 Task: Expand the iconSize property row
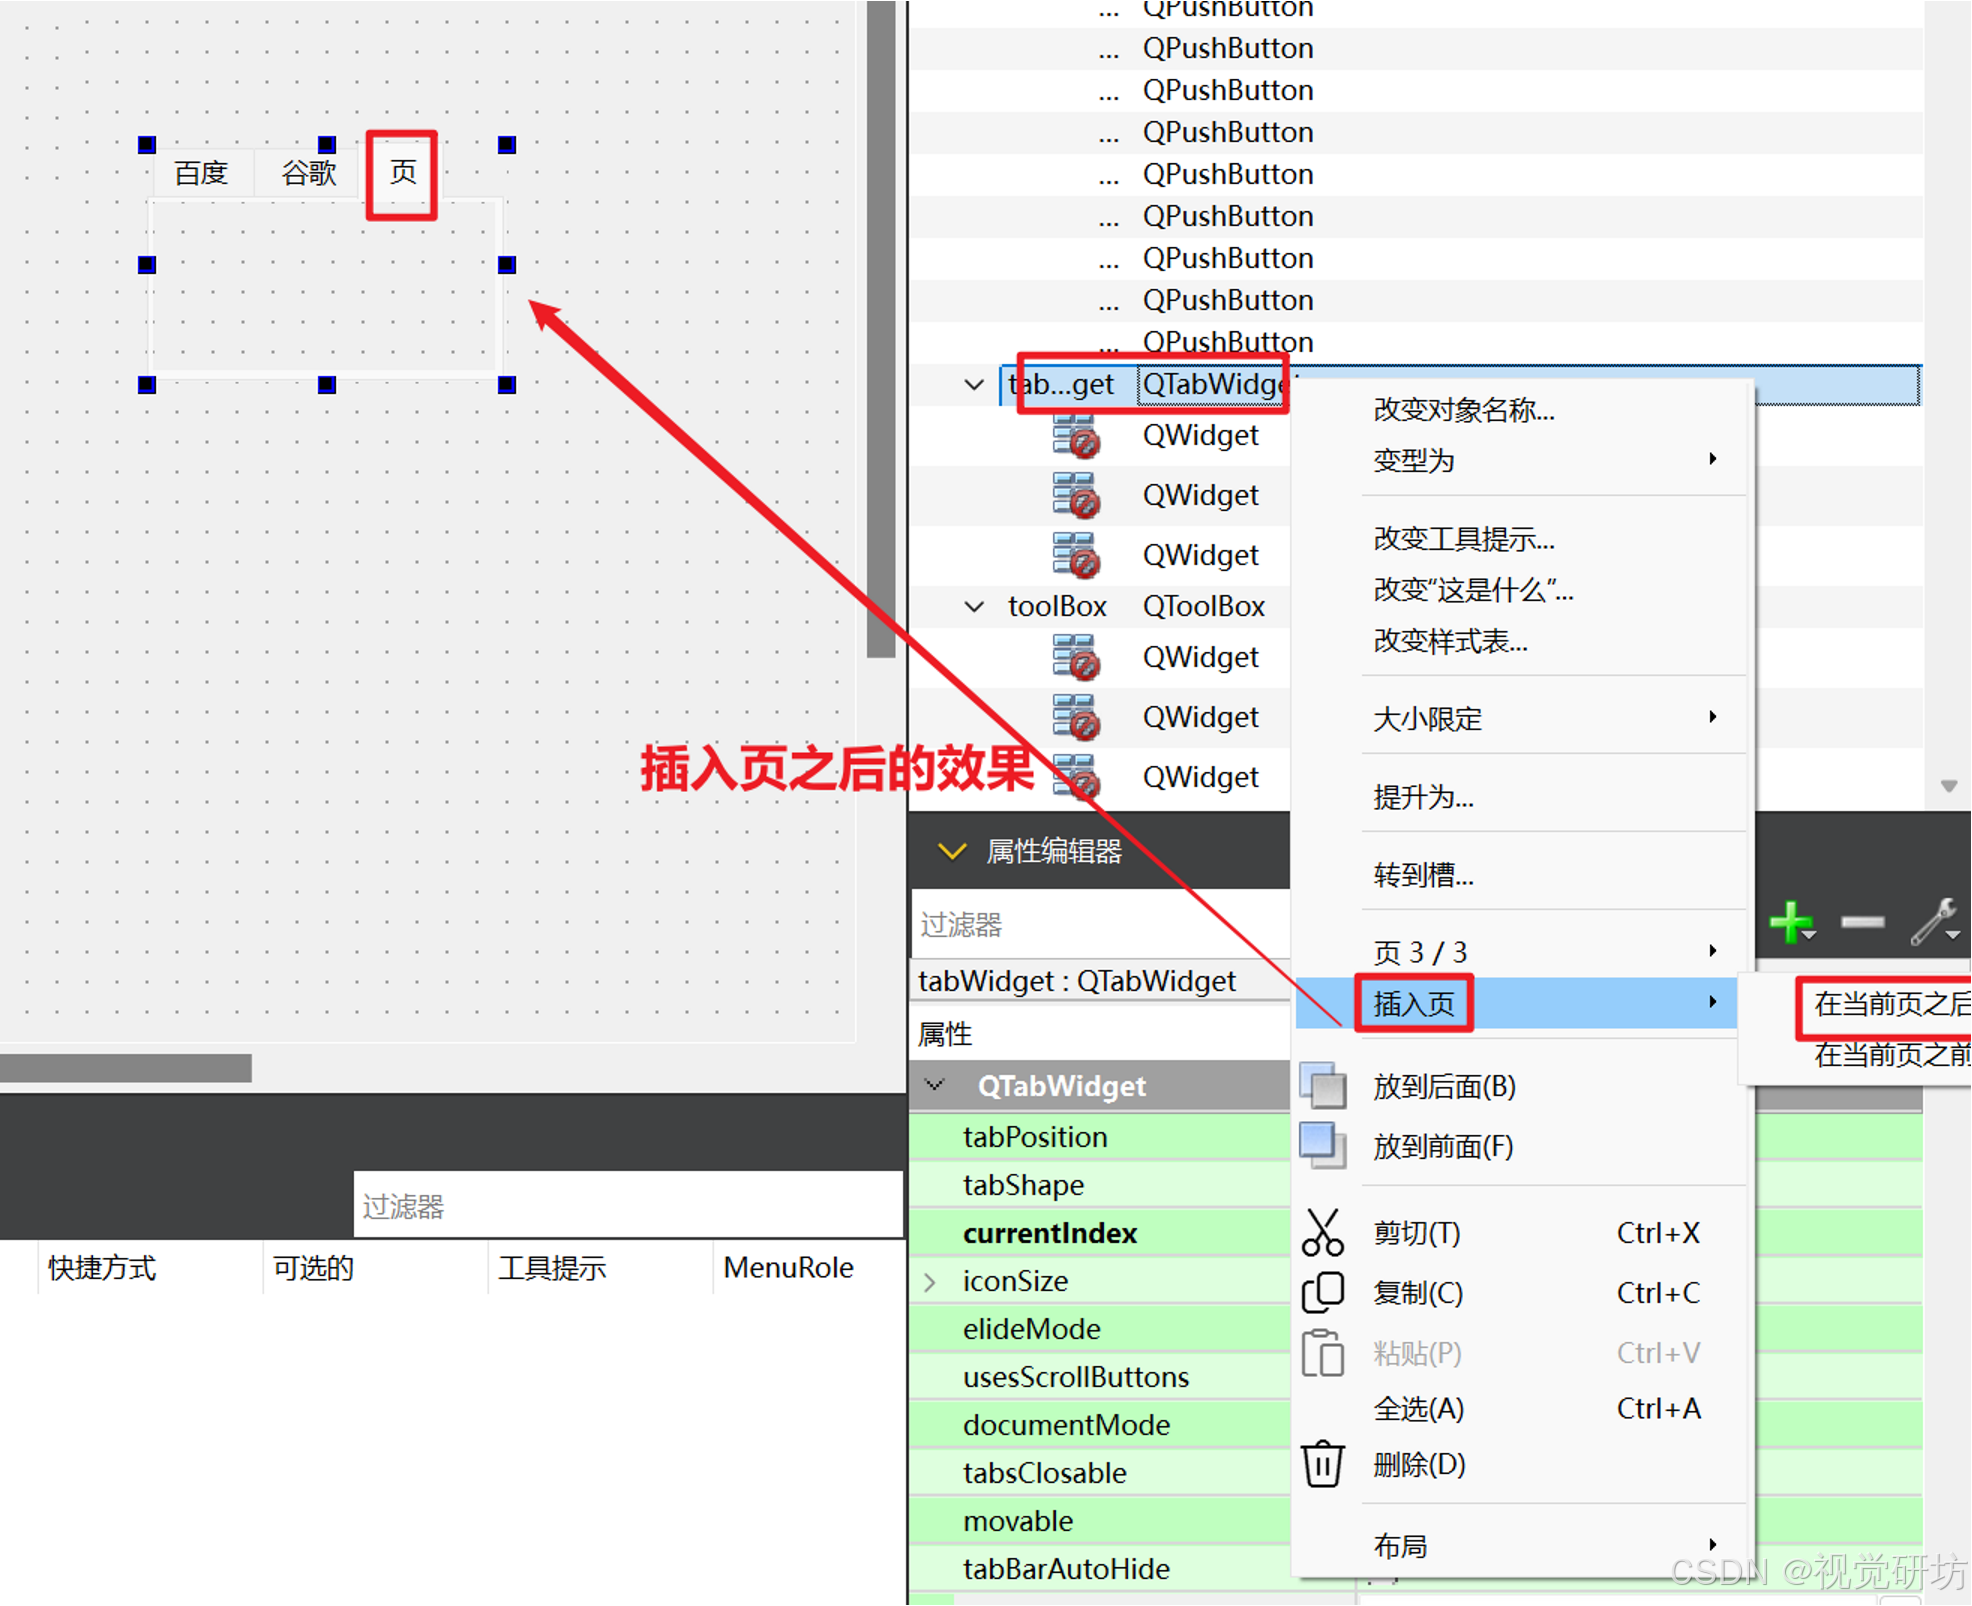930,1281
